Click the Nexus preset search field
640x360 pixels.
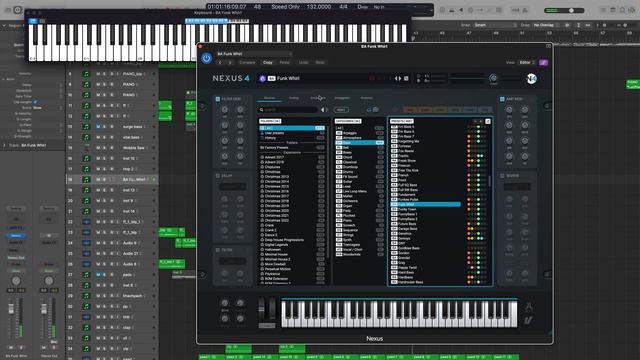click(x=288, y=109)
